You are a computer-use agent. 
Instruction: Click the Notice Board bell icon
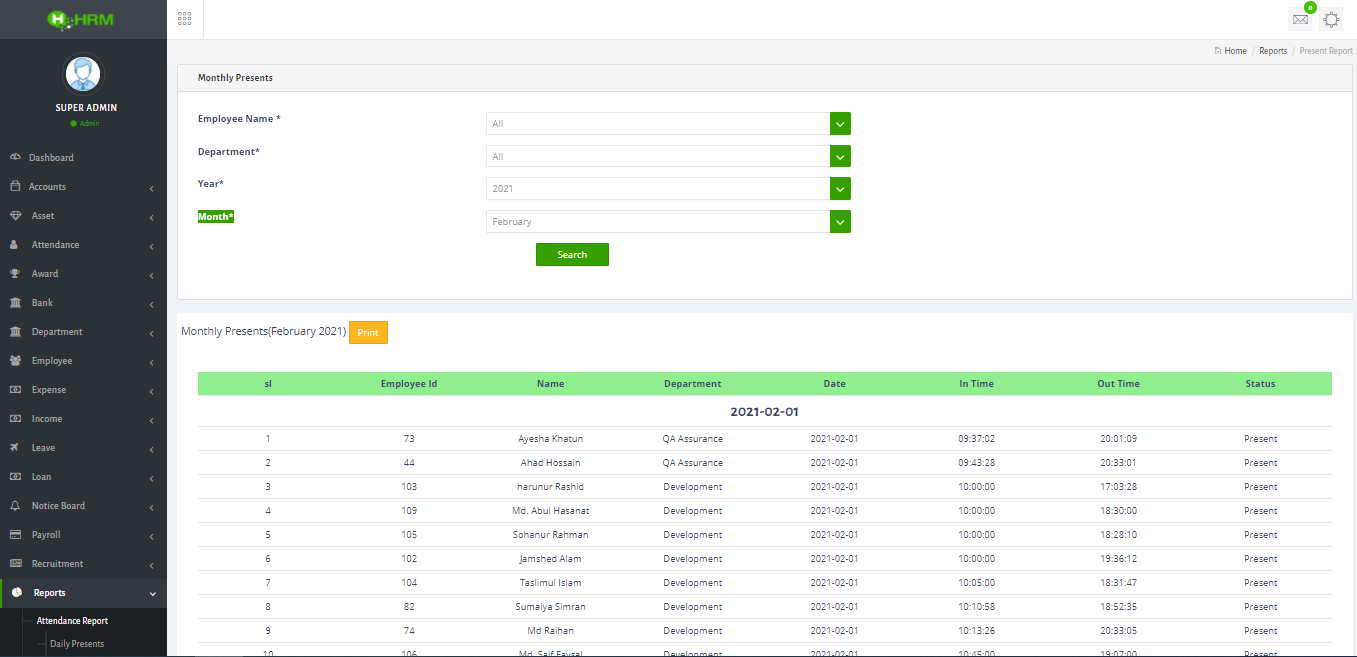coord(15,506)
